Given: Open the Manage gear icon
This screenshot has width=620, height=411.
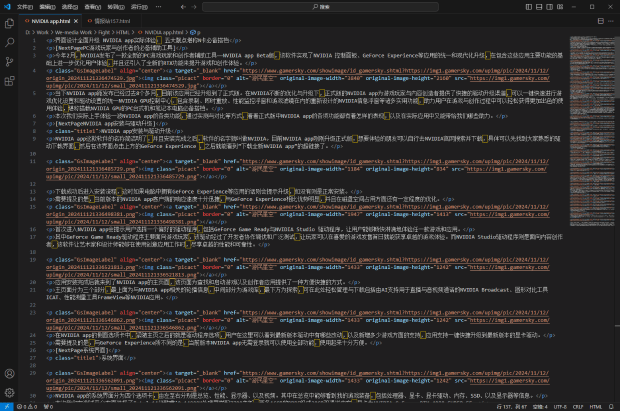Looking at the screenshot, I should pos(9,392).
